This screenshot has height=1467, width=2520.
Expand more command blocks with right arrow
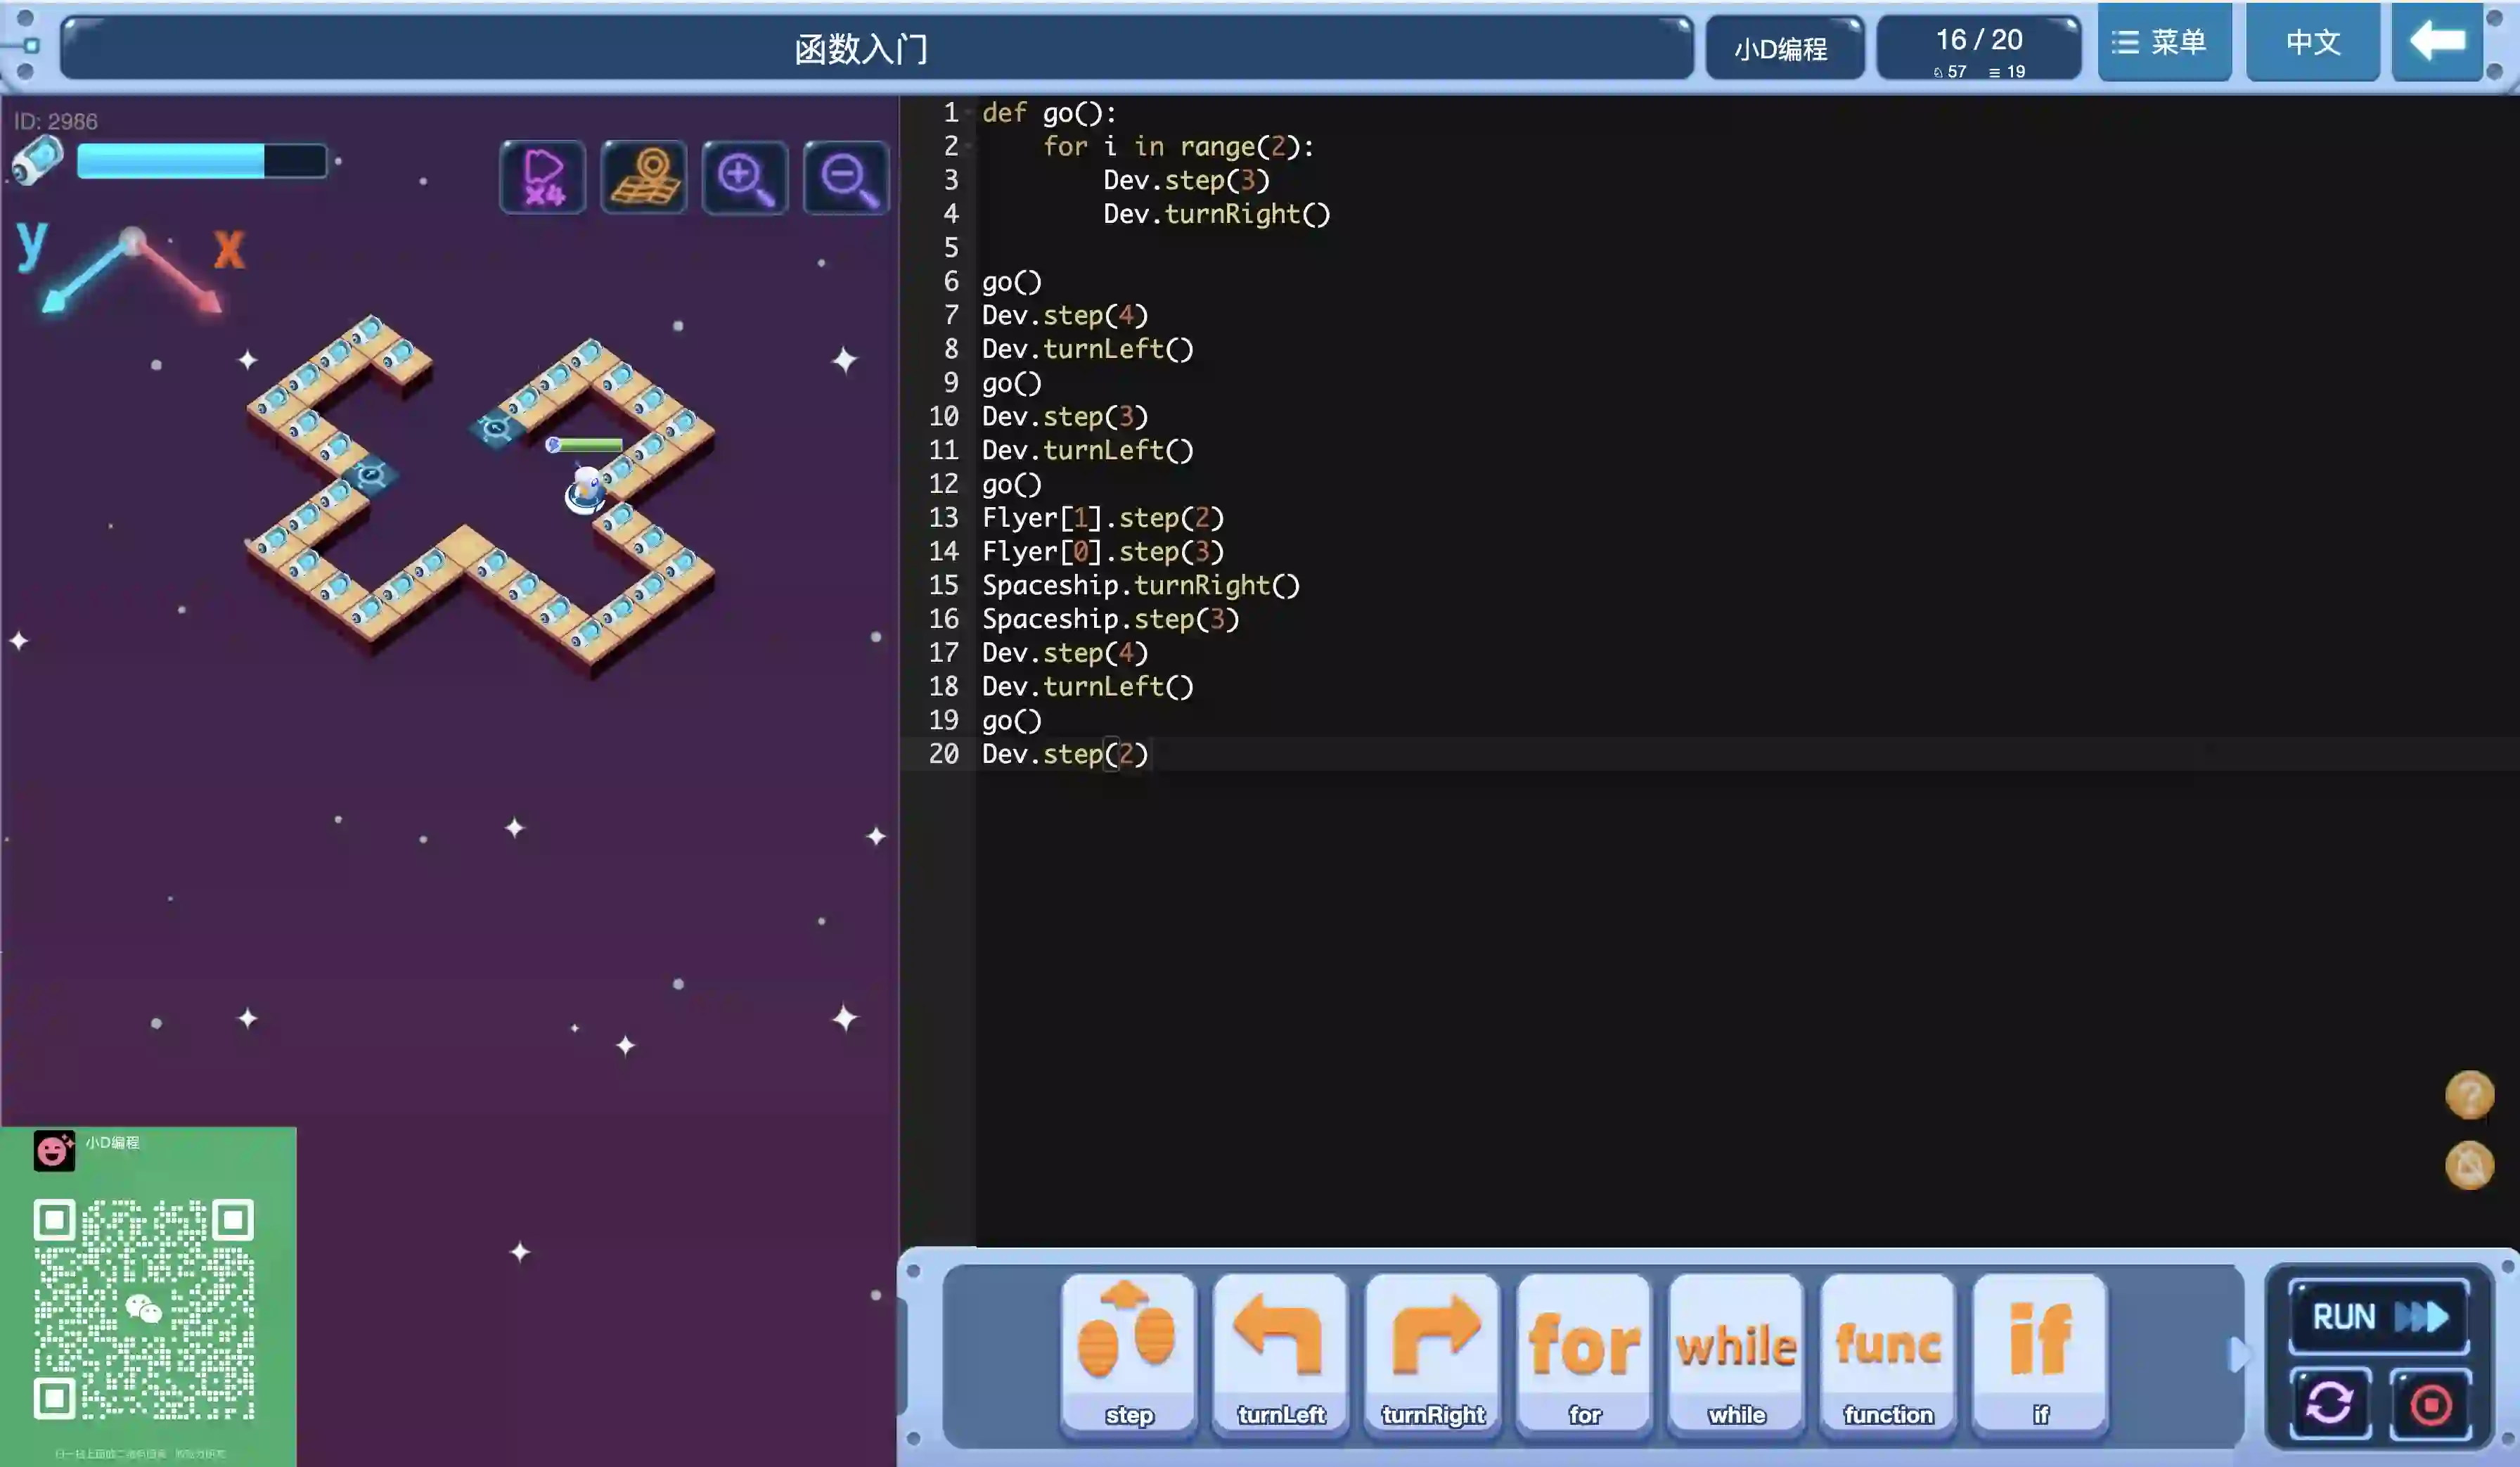pos(2238,1354)
